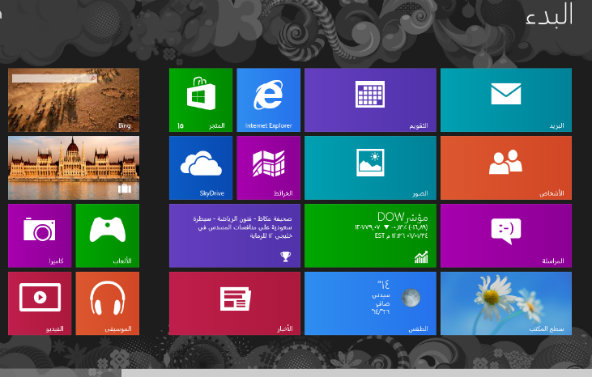
Task: Open the Finance DOW index tile
Action: tap(370, 236)
